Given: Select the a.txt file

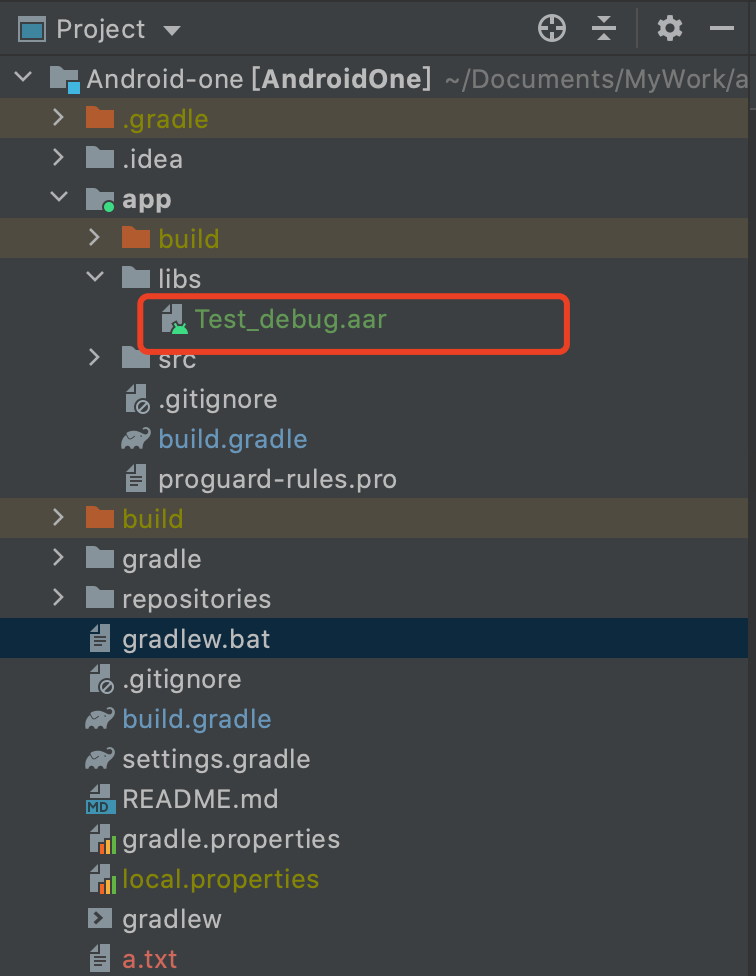Looking at the screenshot, I should tap(149, 959).
